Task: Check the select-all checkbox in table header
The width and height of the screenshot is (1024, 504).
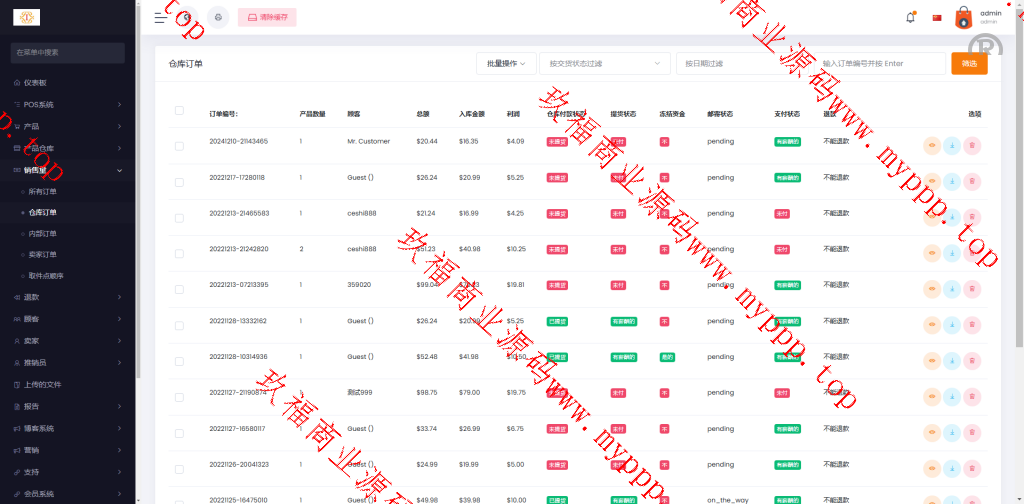Action: [x=179, y=110]
